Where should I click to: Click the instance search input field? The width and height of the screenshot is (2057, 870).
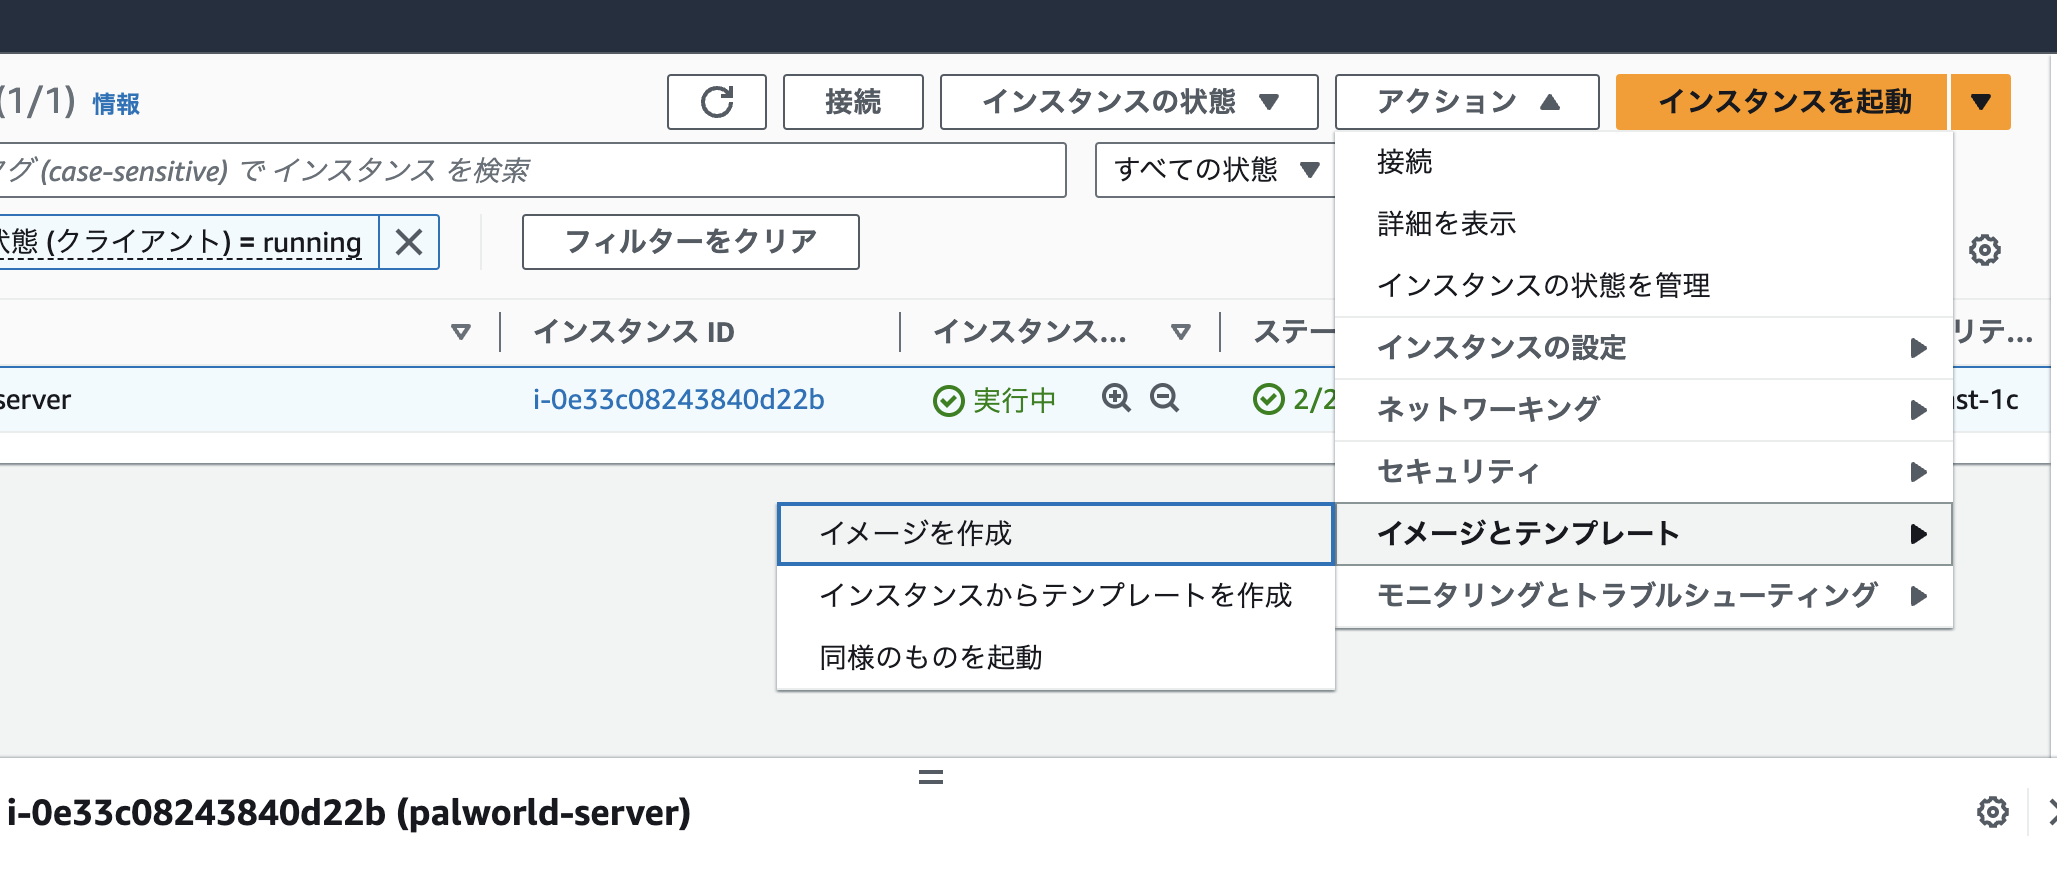[x=530, y=171]
